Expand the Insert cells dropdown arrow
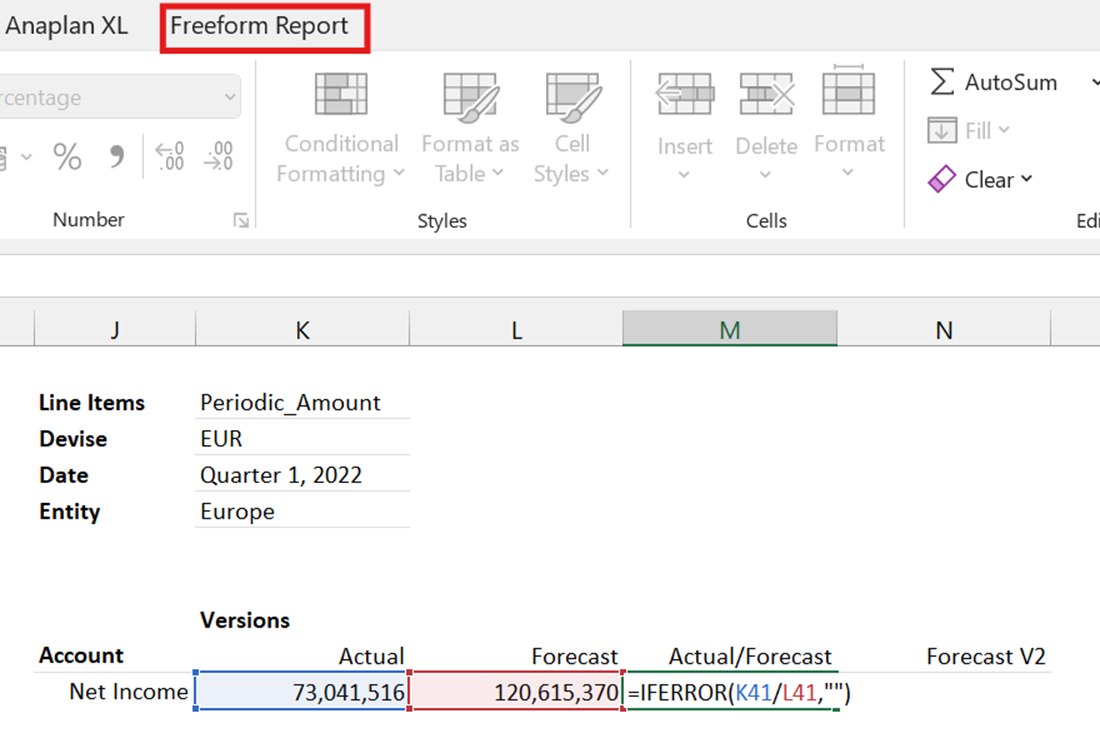 [684, 174]
